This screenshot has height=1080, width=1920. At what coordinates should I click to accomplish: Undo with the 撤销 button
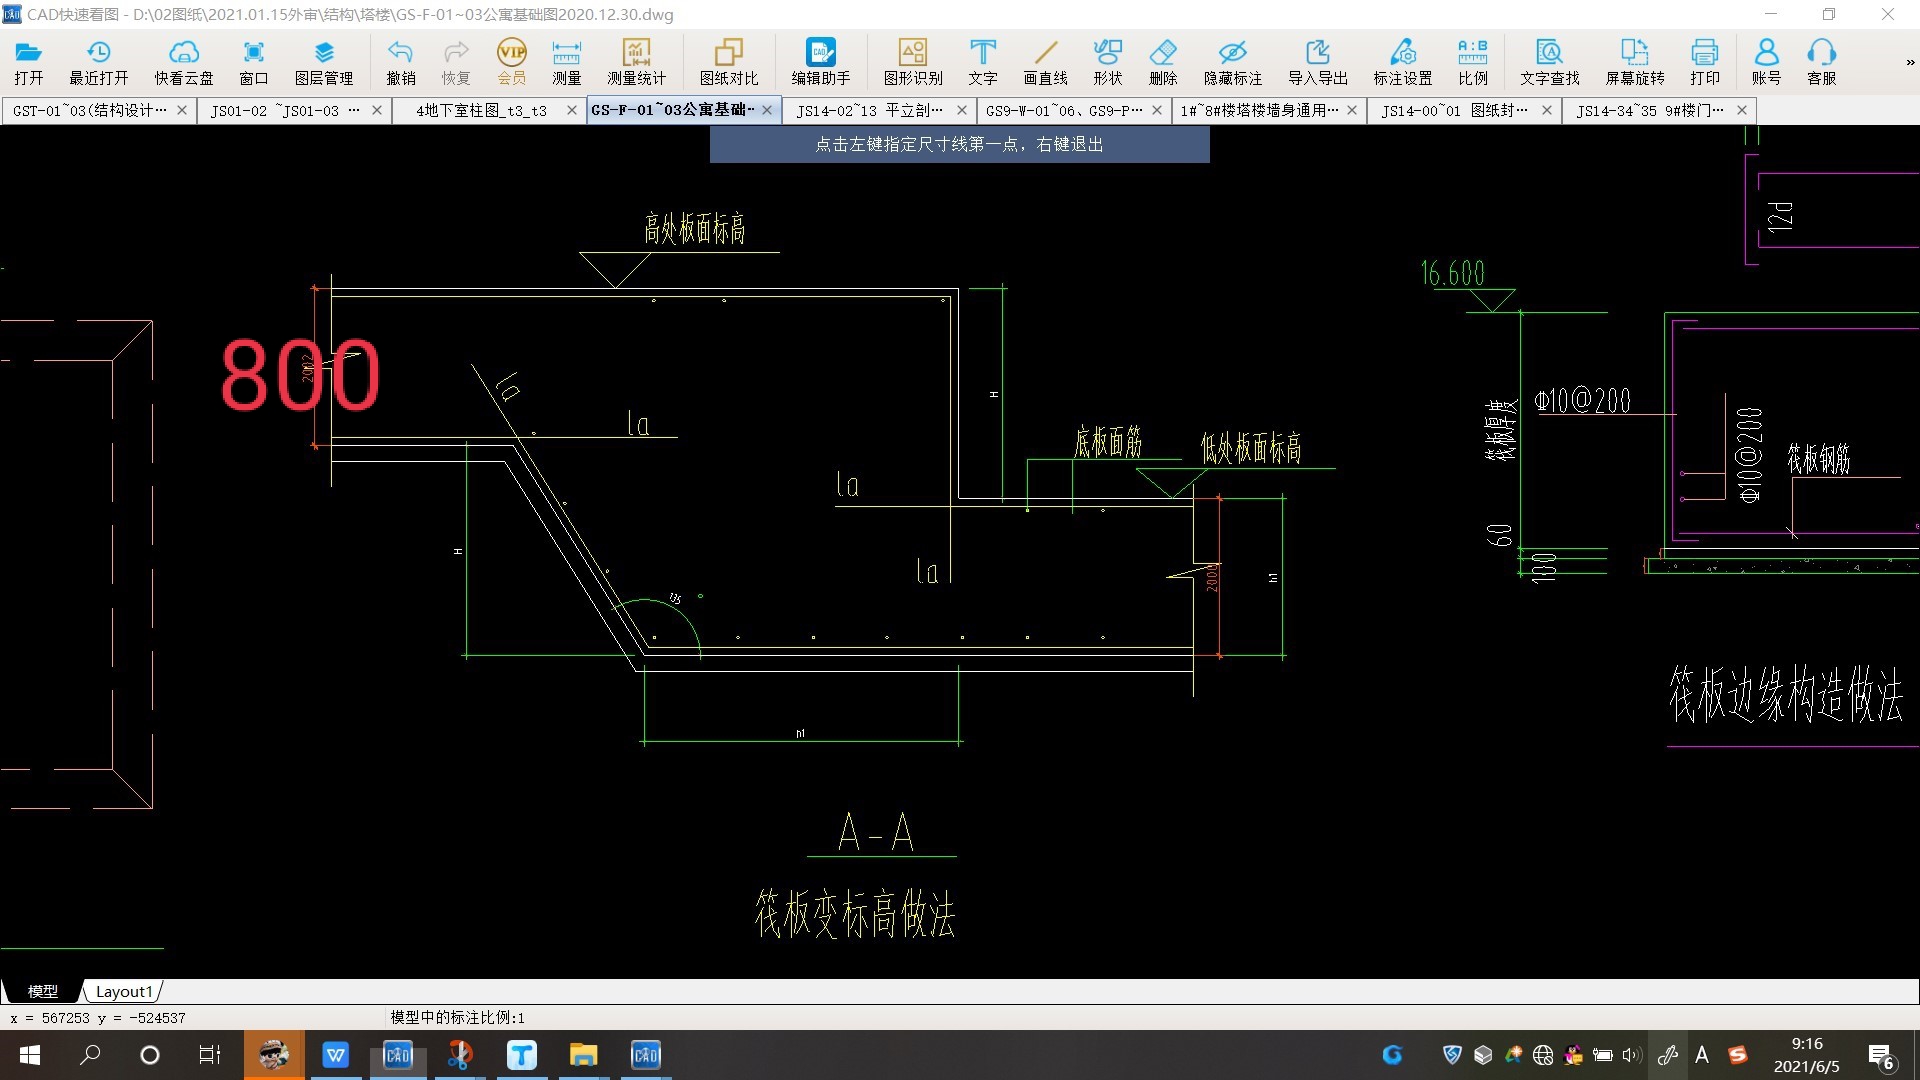click(400, 62)
